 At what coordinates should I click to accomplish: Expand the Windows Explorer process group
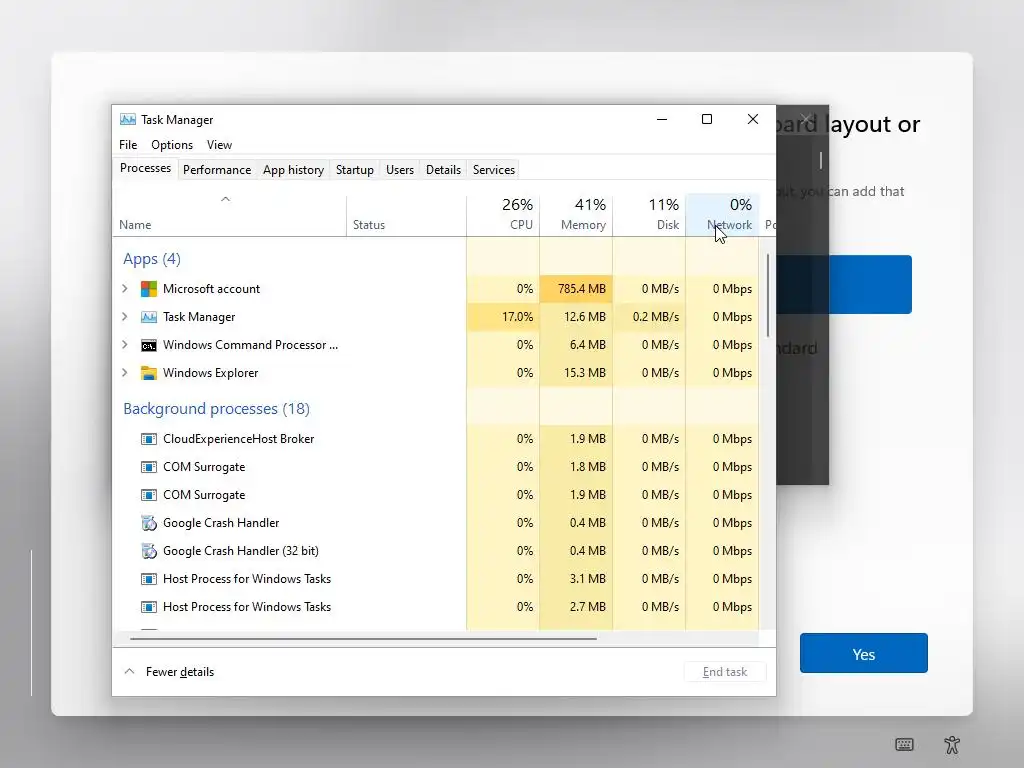[125, 373]
